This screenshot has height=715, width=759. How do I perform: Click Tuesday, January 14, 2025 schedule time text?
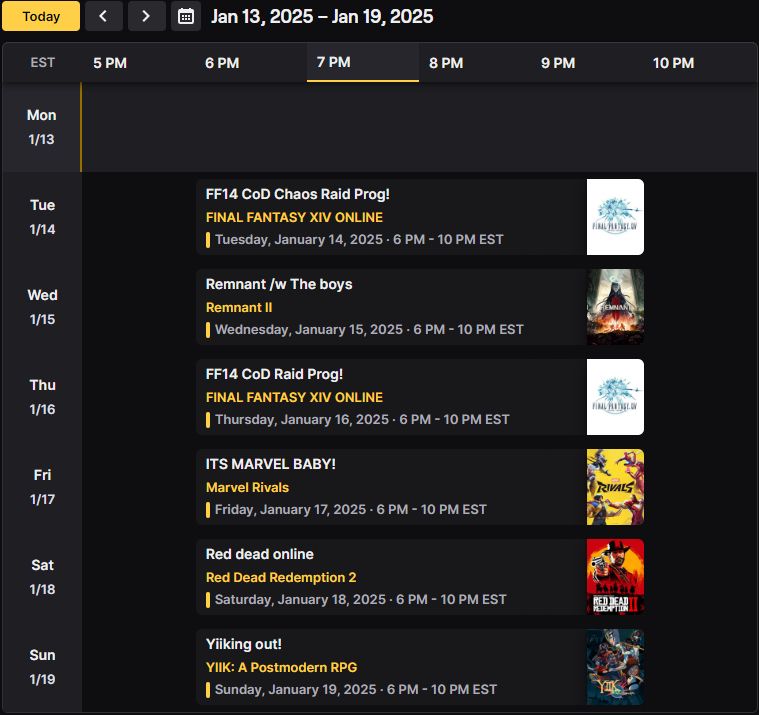[359, 240]
